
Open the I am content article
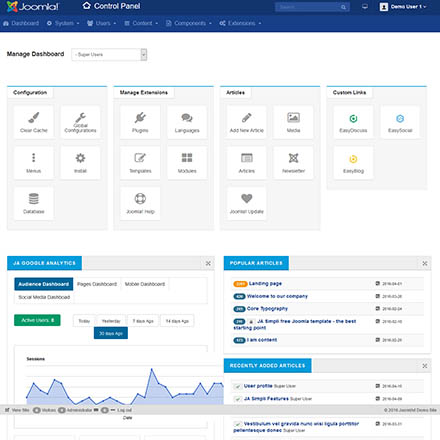[262, 340]
